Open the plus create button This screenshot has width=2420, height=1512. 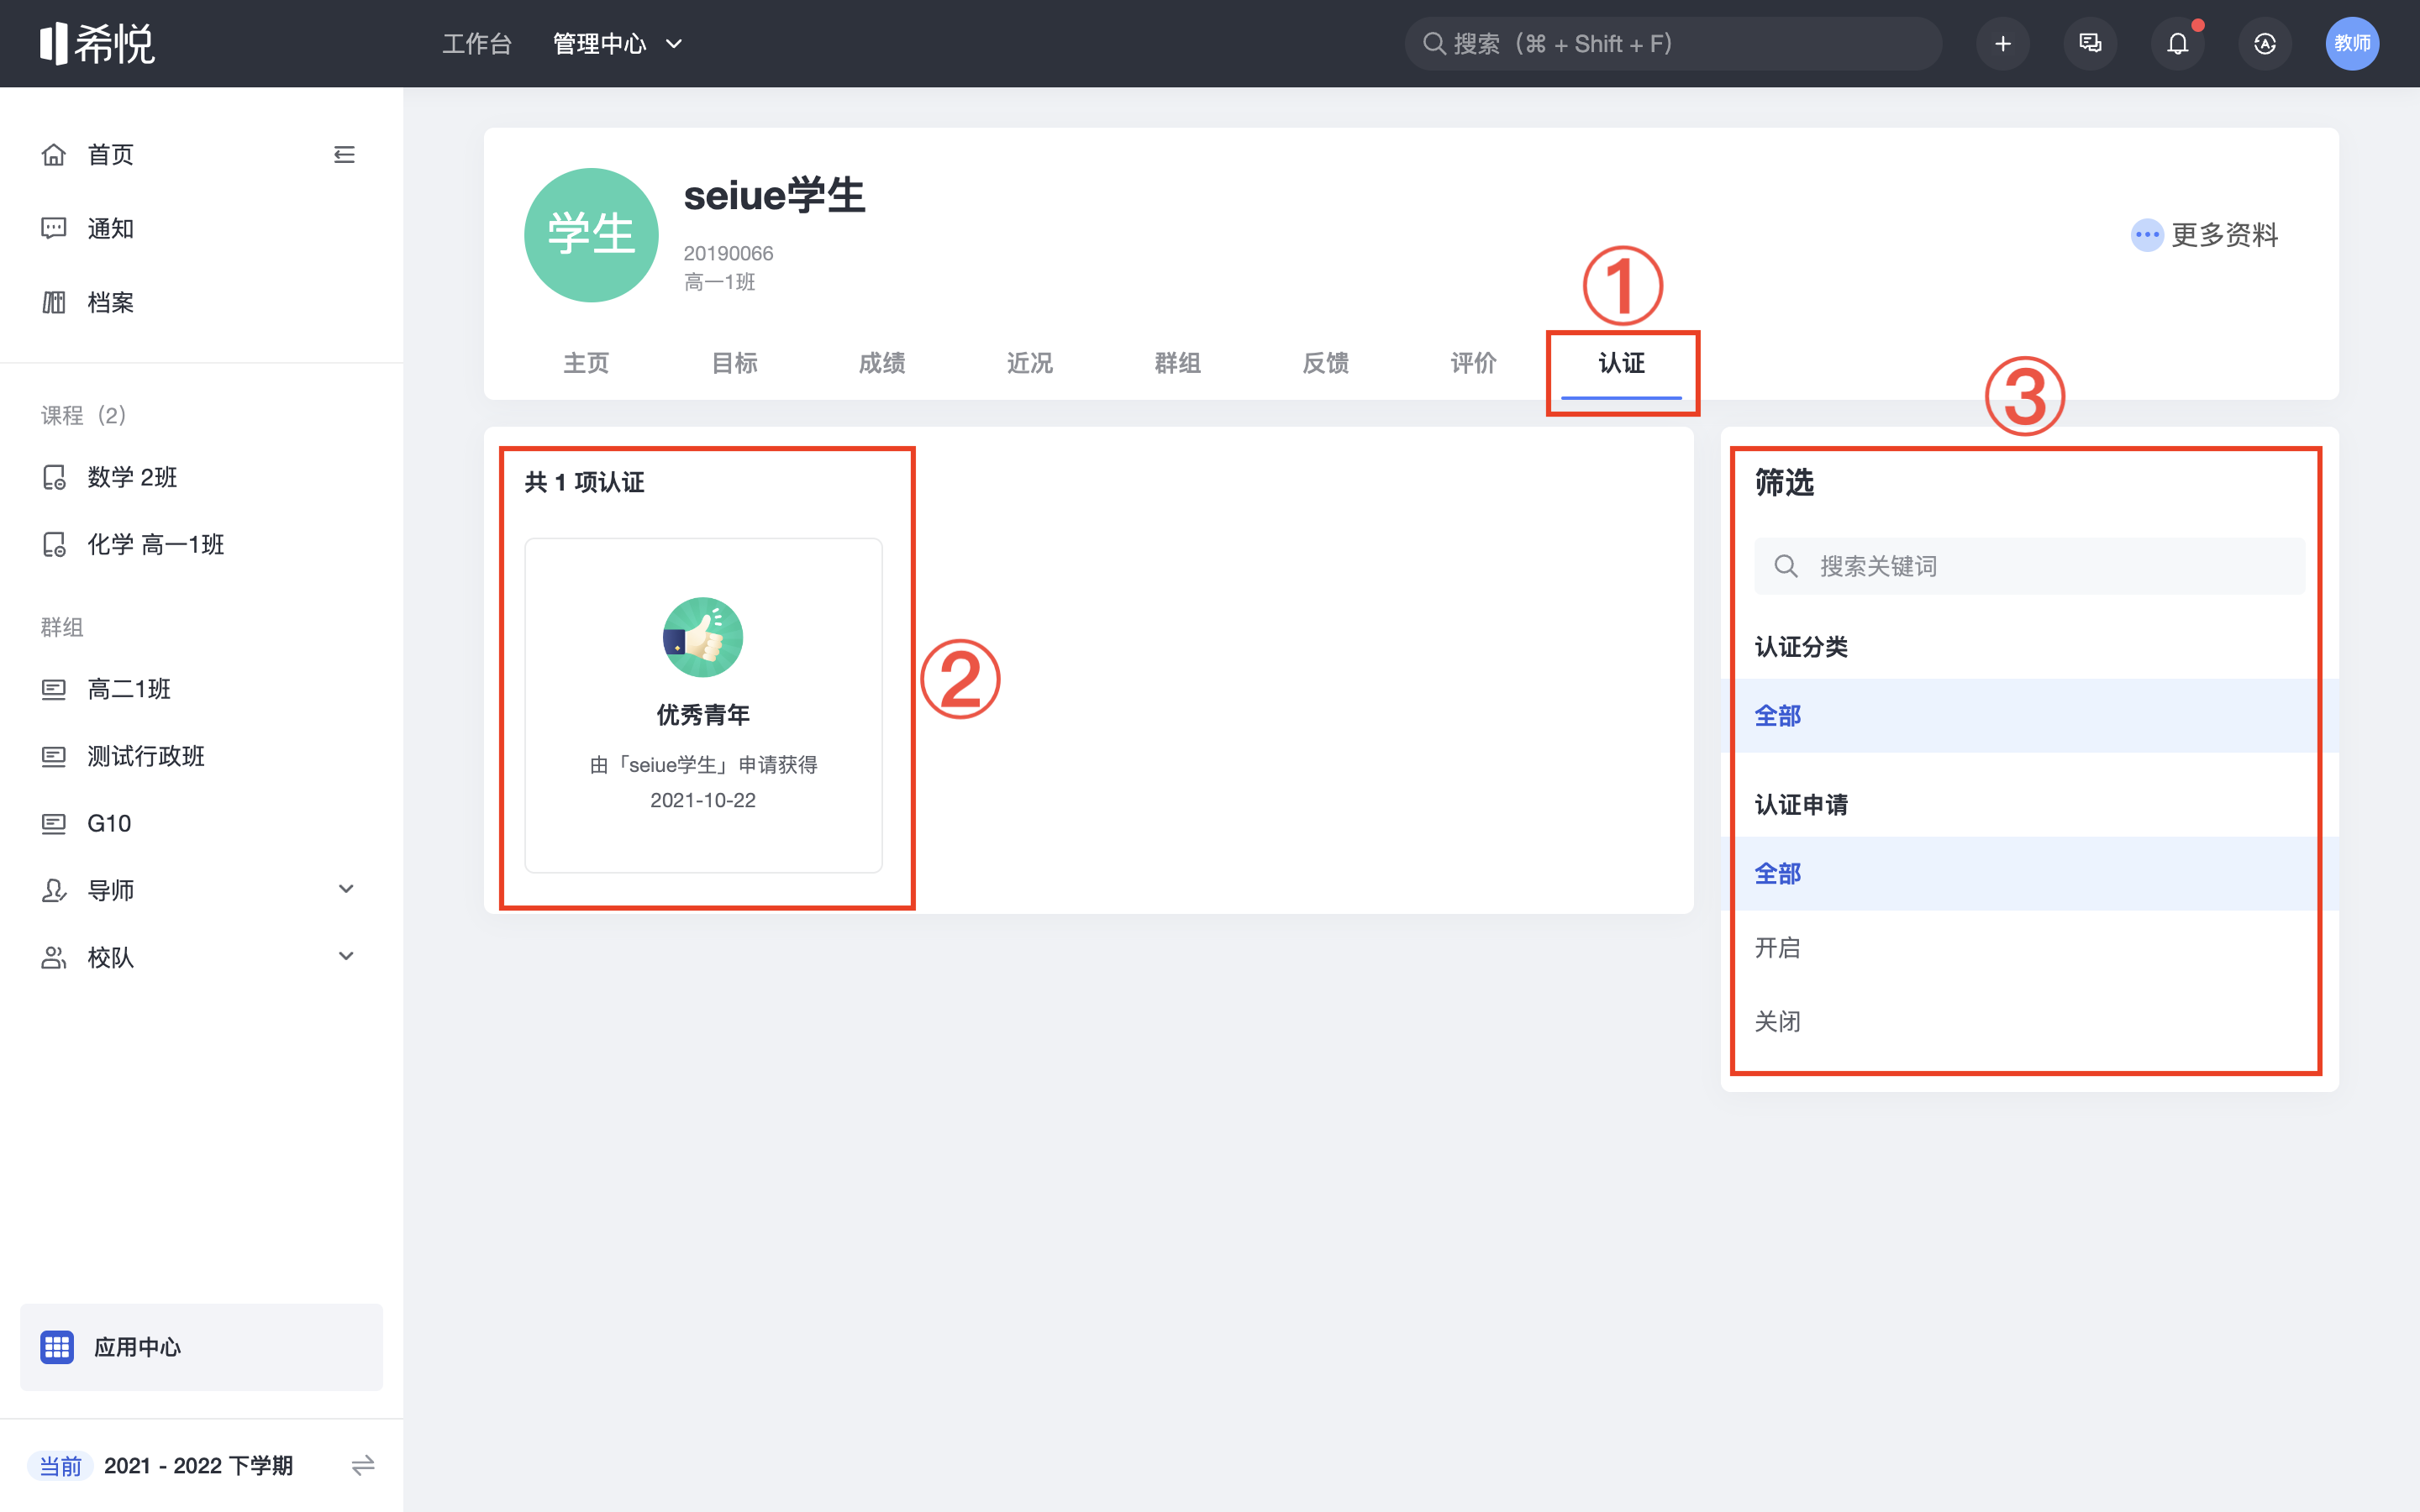pos(2002,44)
